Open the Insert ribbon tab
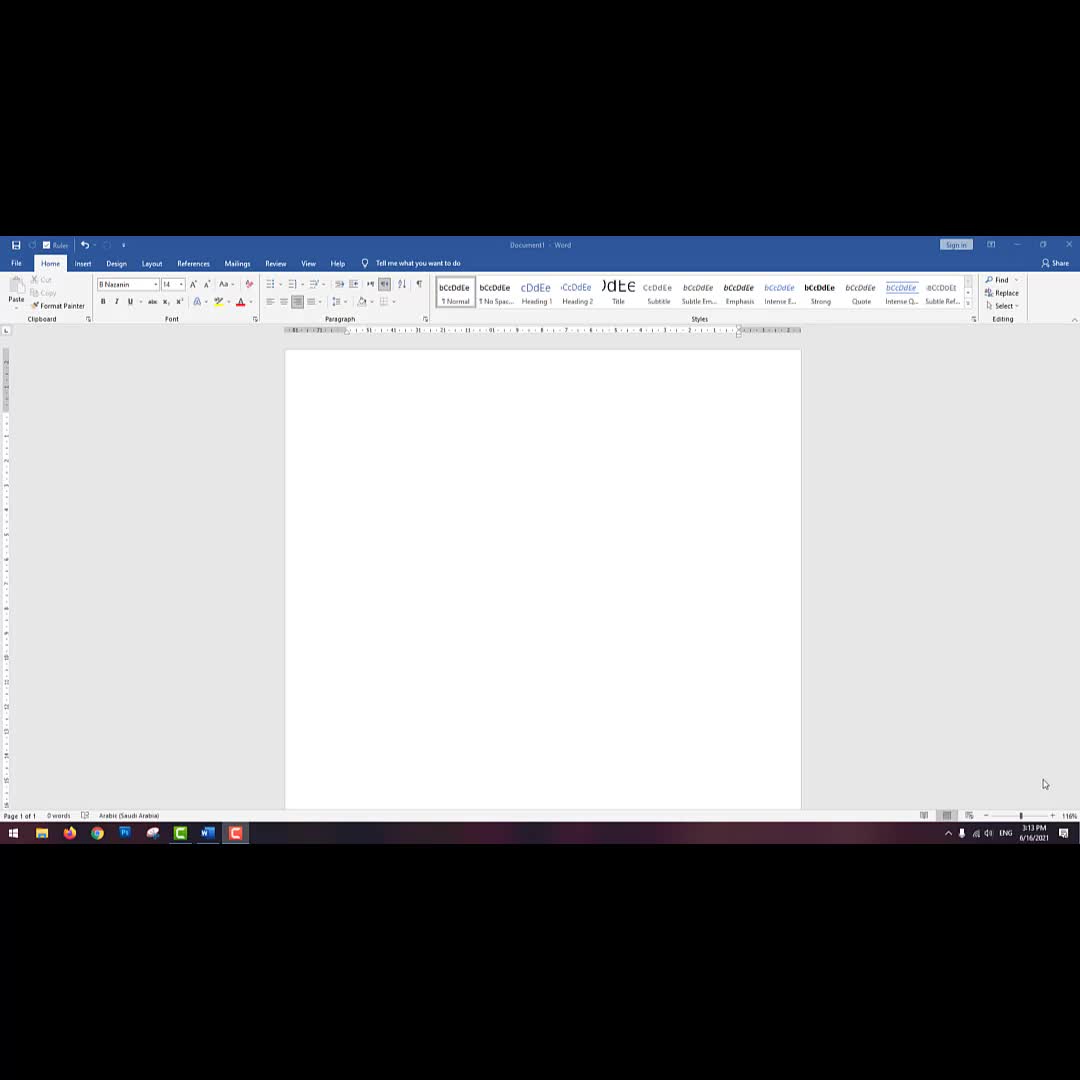The image size is (1080, 1080). tap(83, 264)
